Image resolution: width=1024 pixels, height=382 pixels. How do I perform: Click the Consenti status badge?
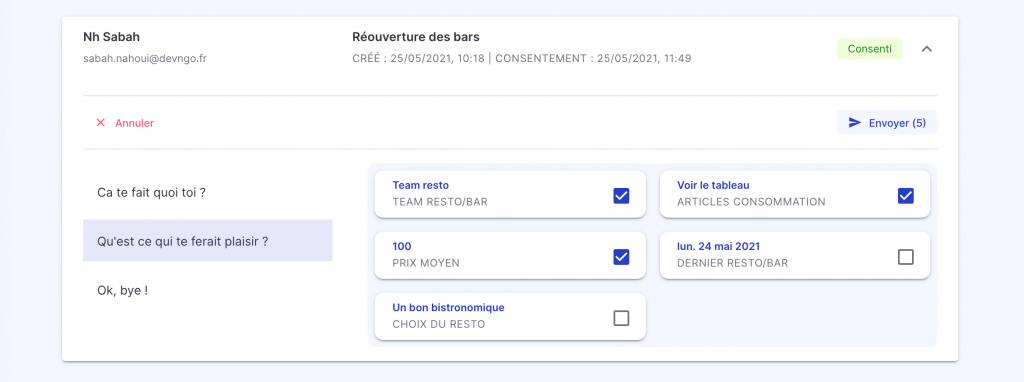870,49
